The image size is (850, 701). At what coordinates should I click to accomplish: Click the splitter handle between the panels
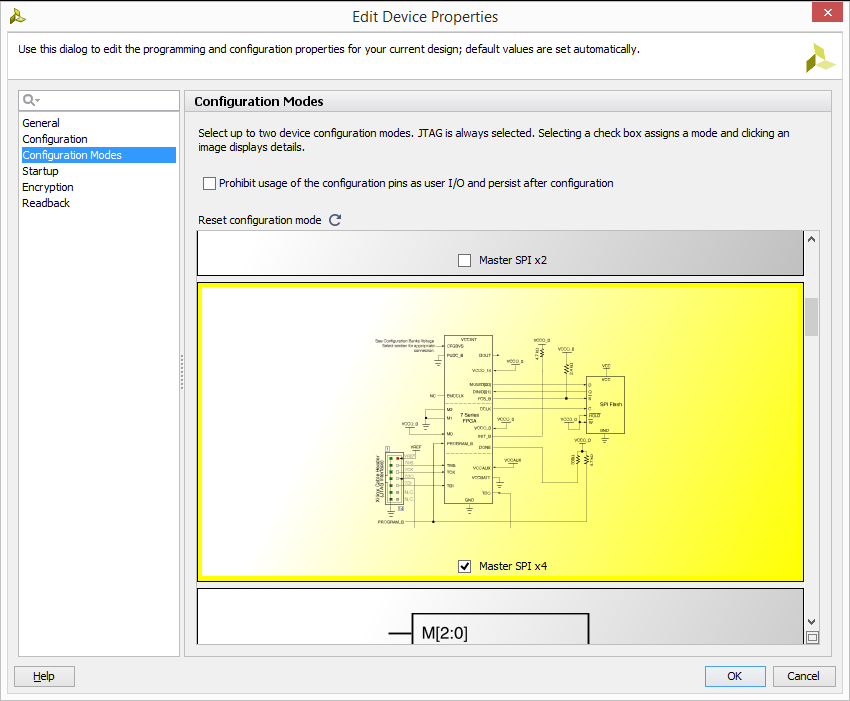click(182, 372)
